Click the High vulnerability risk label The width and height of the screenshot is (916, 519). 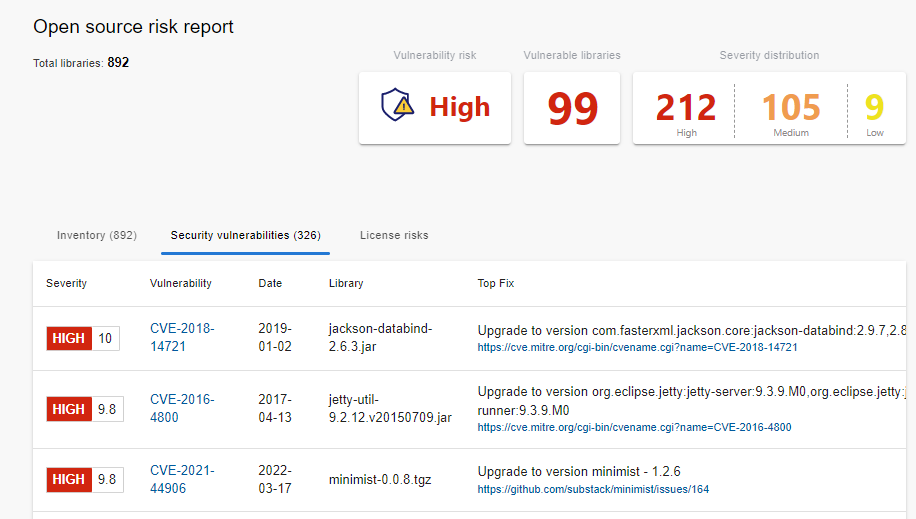[x=460, y=107]
